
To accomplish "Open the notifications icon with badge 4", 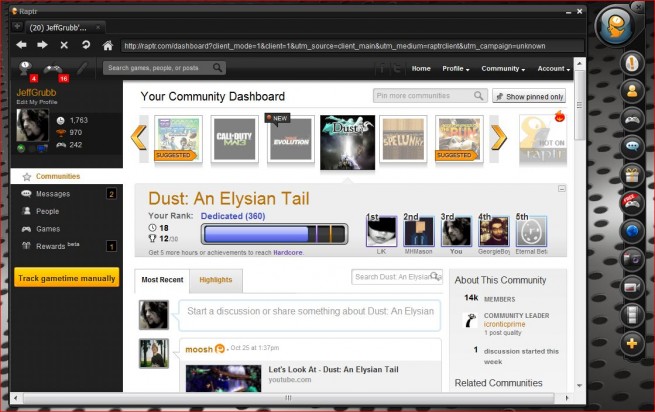I will [26, 68].
